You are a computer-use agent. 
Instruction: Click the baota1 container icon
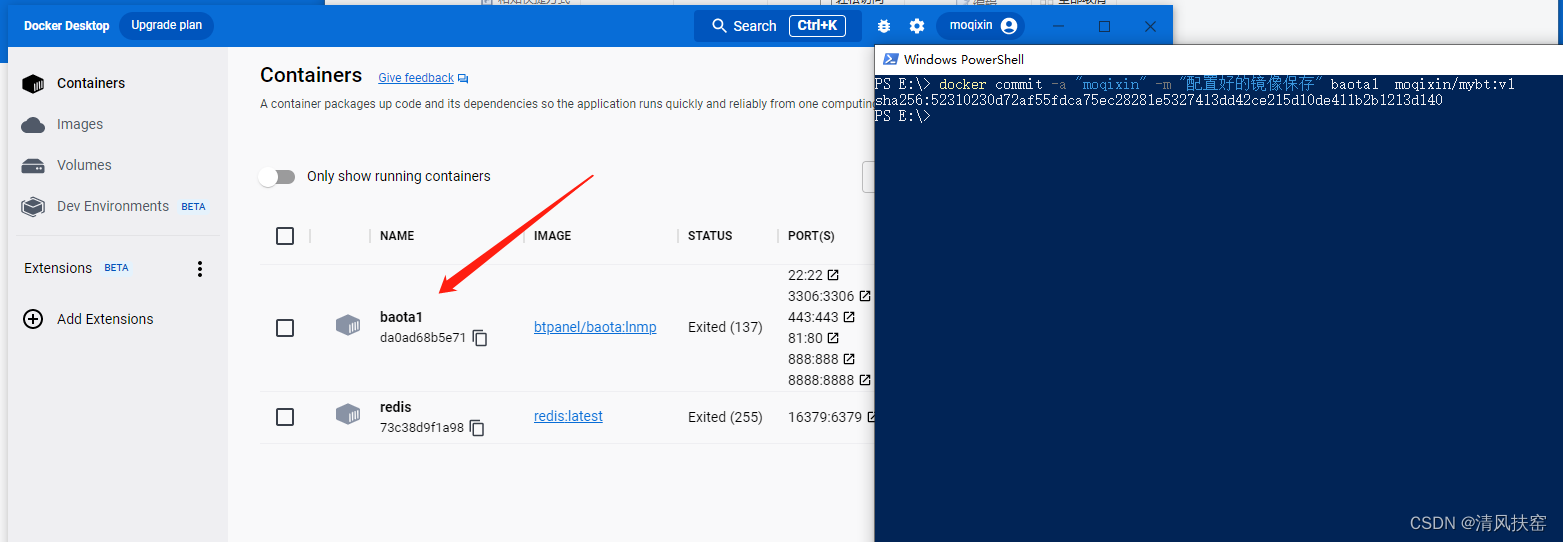point(348,325)
